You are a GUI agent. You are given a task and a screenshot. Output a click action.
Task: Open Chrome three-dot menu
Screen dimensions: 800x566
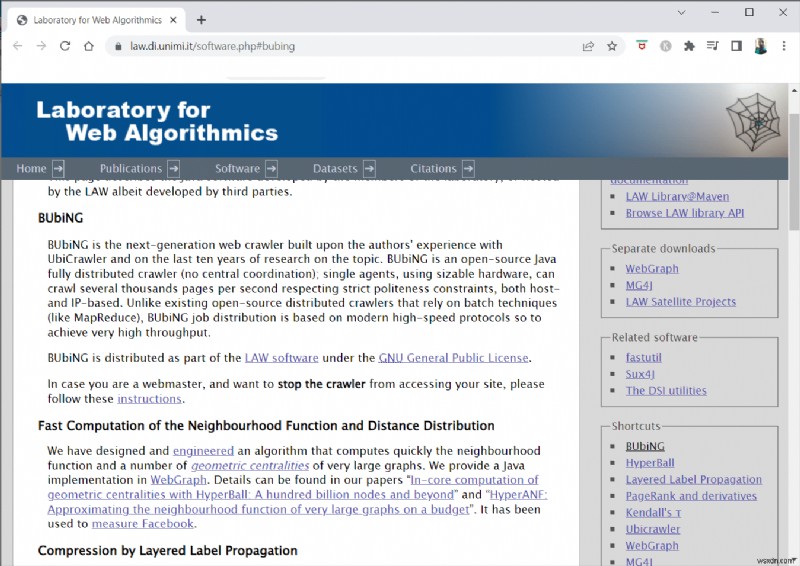click(784, 46)
